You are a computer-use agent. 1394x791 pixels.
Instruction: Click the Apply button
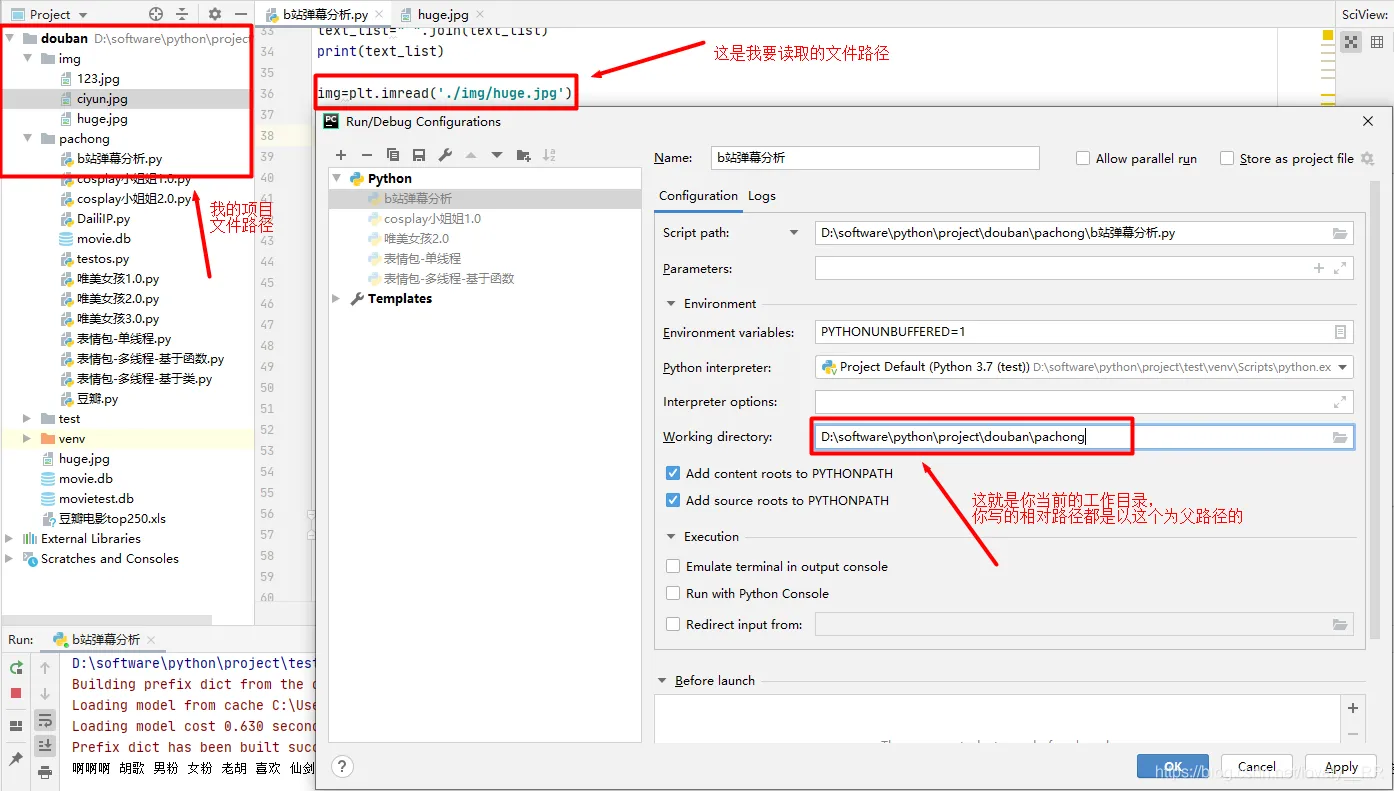(1341, 767)
